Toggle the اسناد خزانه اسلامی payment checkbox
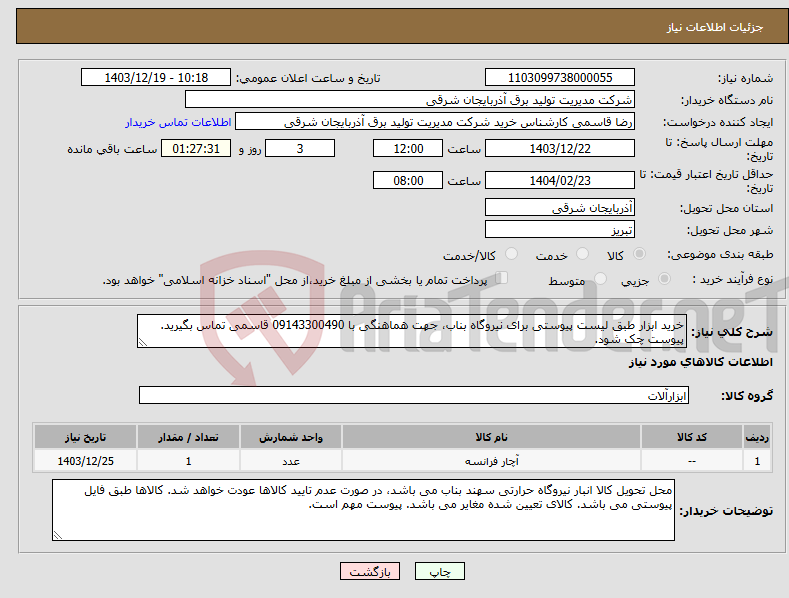The height and width of the screenshot is (598, 789). 502,277
